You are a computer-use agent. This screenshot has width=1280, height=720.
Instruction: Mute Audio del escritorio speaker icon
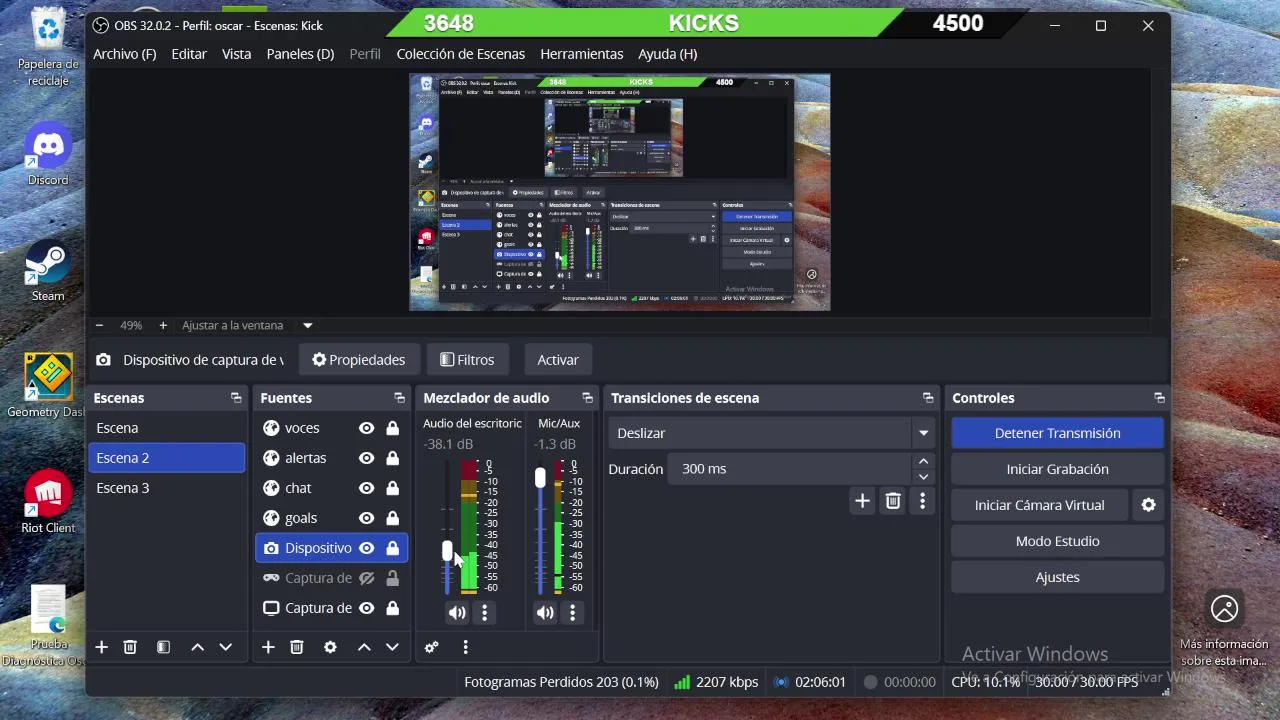[457, 613]
